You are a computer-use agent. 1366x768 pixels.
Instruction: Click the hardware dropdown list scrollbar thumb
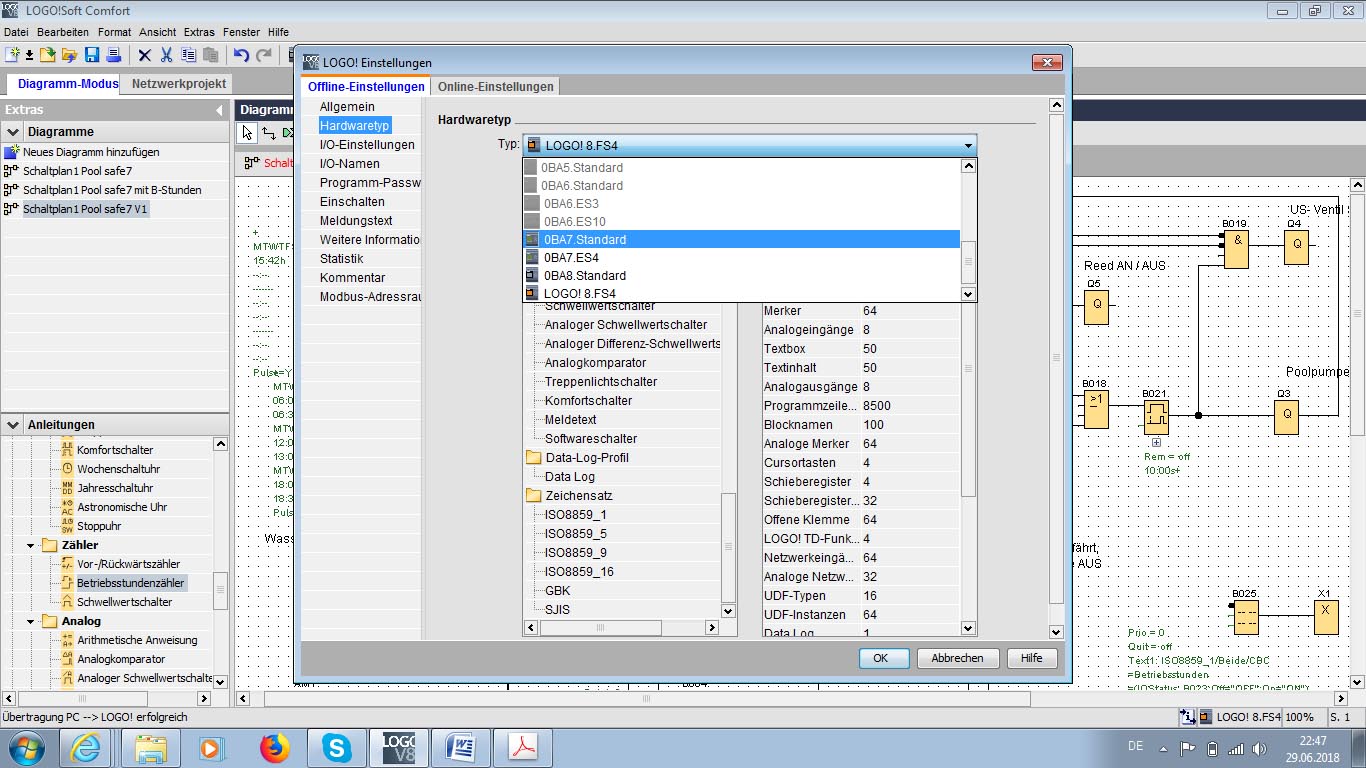[x=968, y=264]
